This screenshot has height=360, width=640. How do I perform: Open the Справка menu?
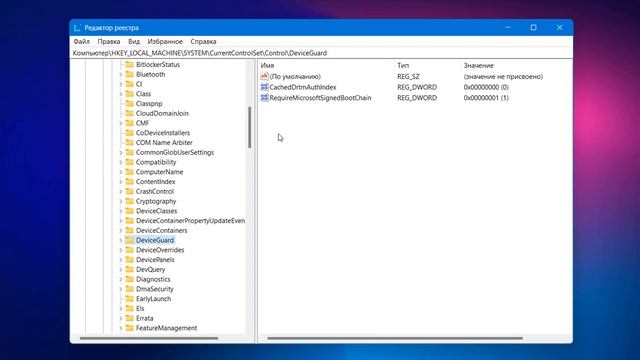coord(203,42)
